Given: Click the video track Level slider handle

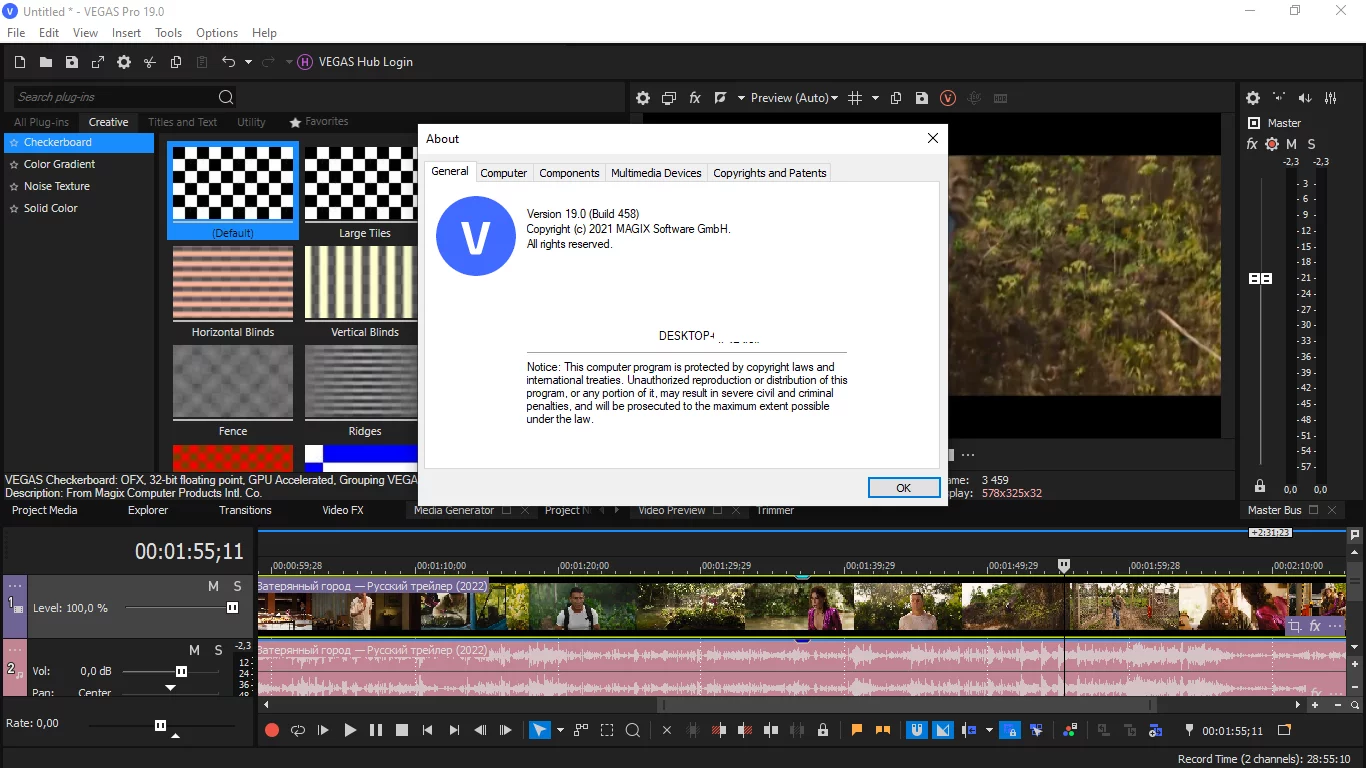Looking at the screenshot, I should tap(233, 608).
